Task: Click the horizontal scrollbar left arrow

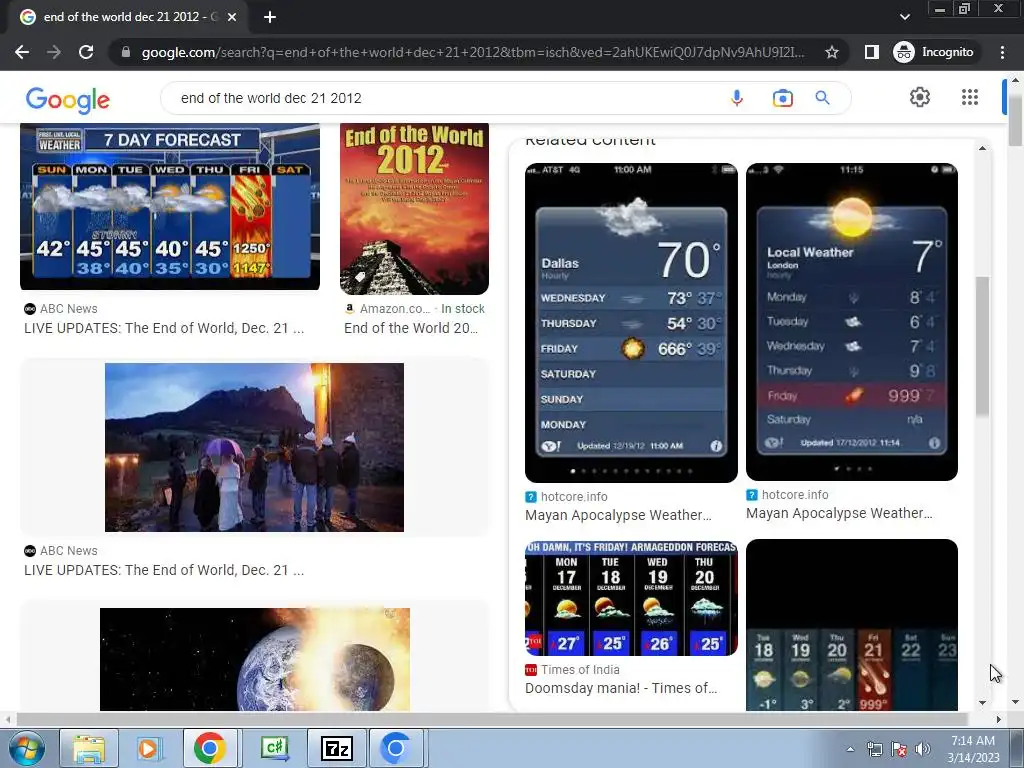Action: 7,719
